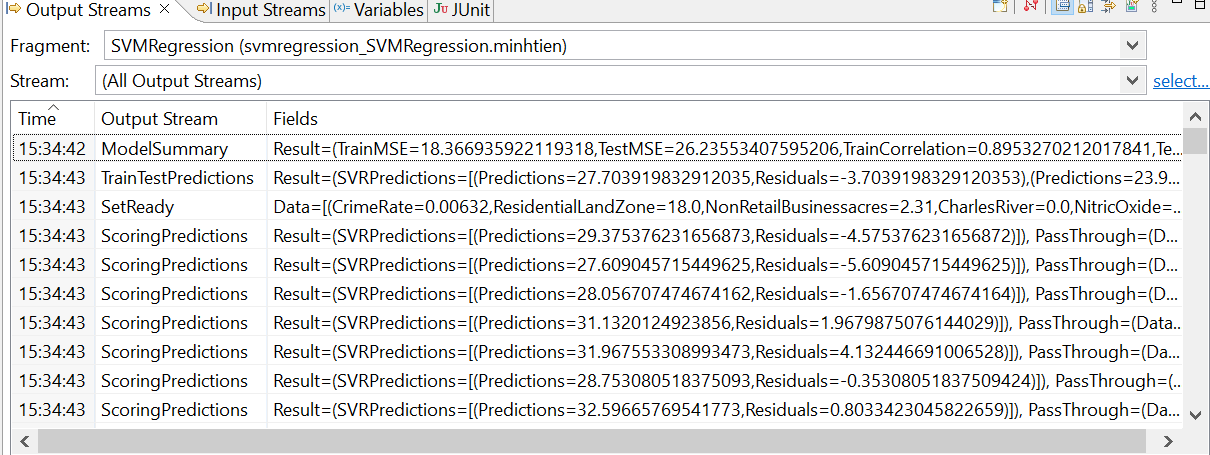Click the yellow arrows toolbar icon
The width and height of the screenshot is (1210, 455).
pos(1109,7)
